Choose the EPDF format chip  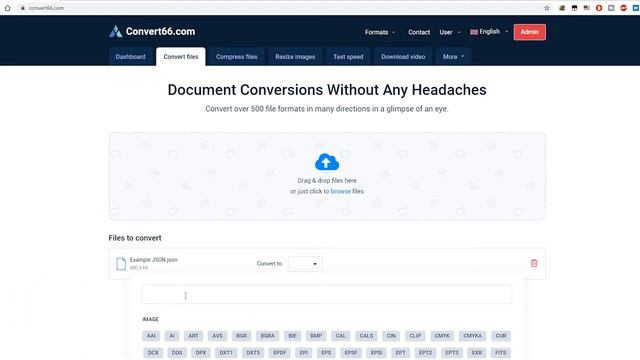(x=280, y=353)
